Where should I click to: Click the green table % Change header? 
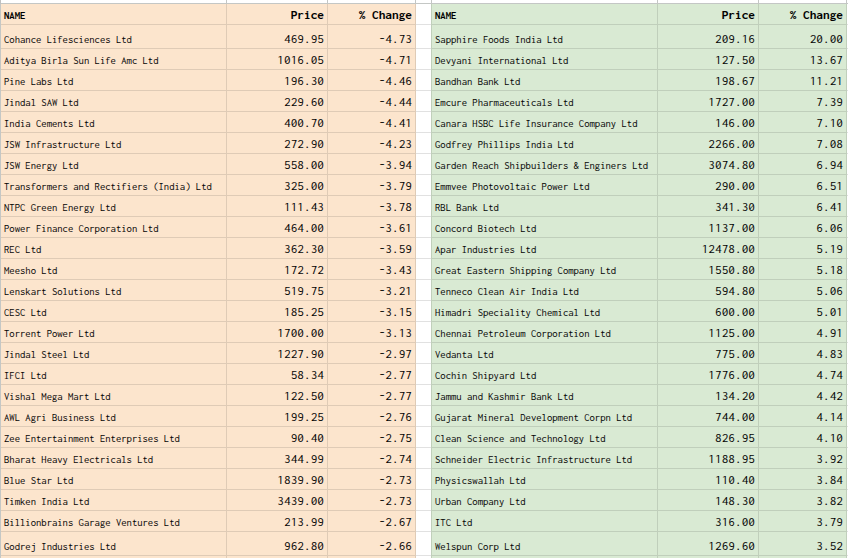coord(816,15)
